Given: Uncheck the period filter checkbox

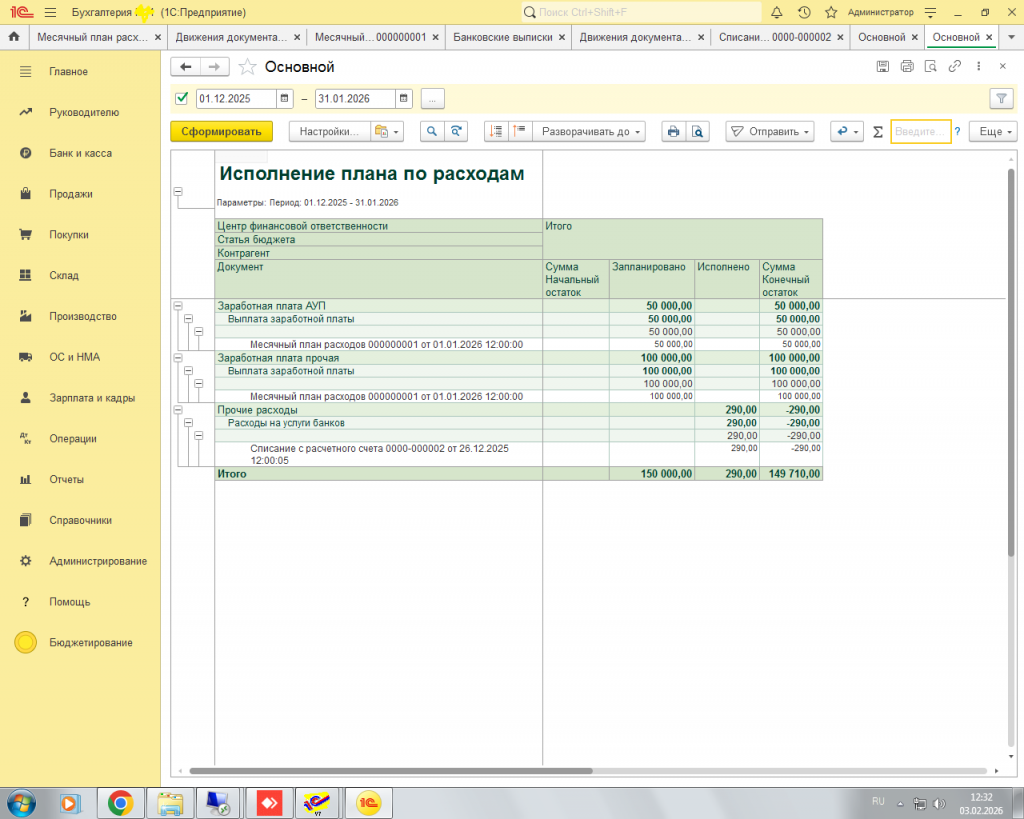Looking at the screenshot, I should (x=181, y=98).
